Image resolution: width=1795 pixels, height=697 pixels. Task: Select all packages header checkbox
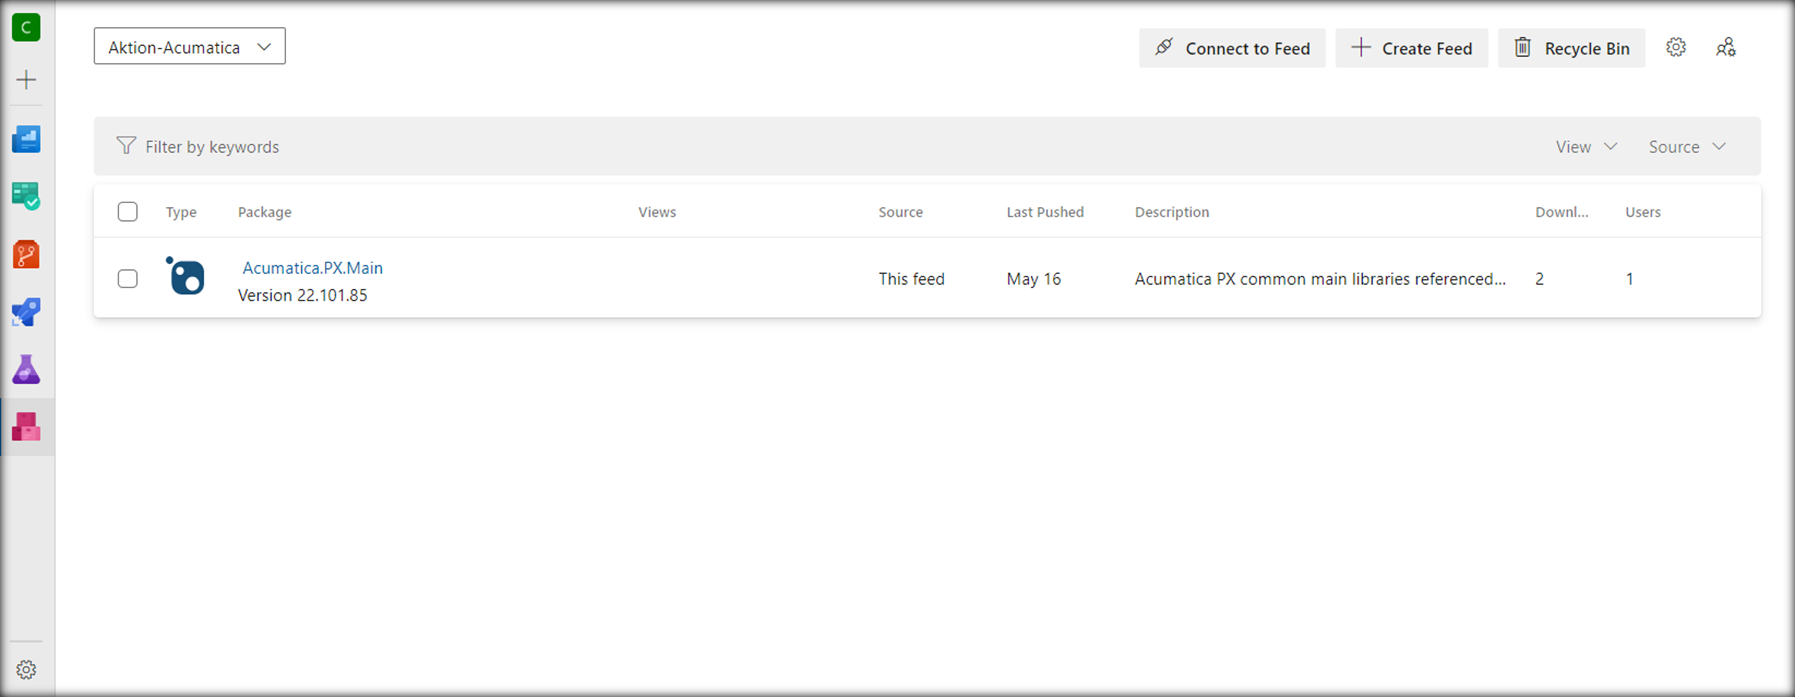[127, 211]
